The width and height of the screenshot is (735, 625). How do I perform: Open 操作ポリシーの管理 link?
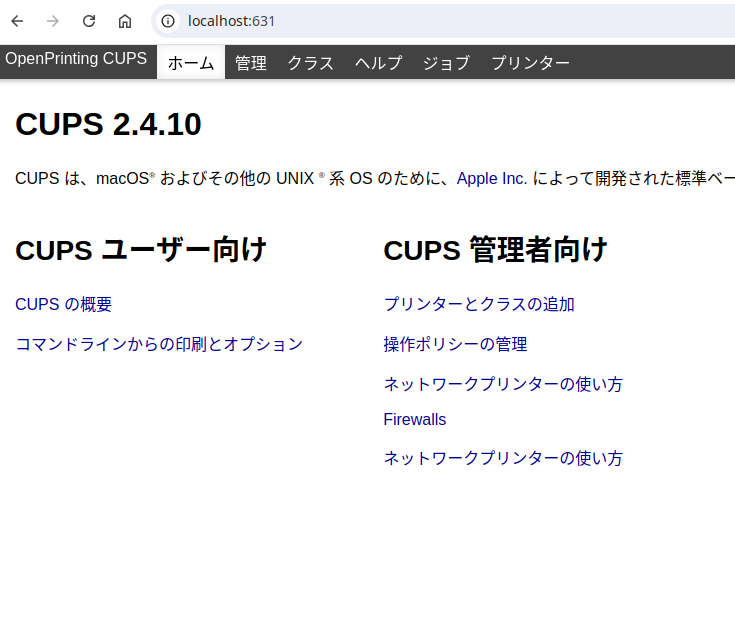[455, 345]
